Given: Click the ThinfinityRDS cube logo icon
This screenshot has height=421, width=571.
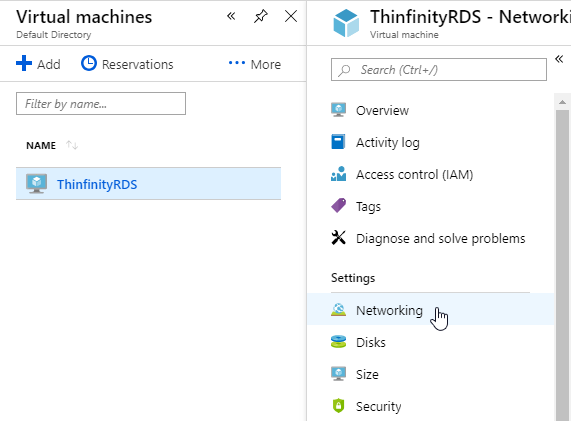Looking at the screenshot, I should pyautogui.click(x=346, y=23).
